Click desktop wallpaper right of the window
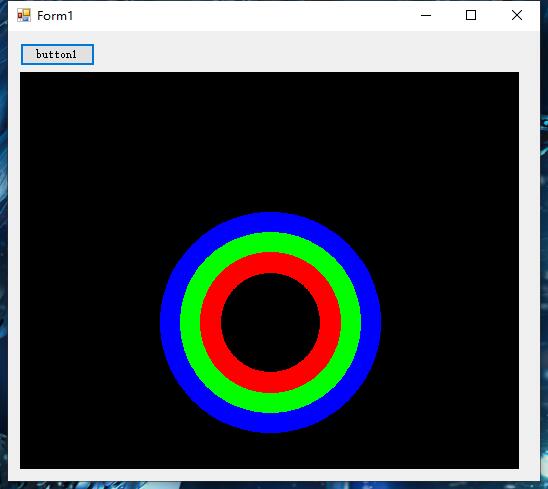 tap(544, 245)
